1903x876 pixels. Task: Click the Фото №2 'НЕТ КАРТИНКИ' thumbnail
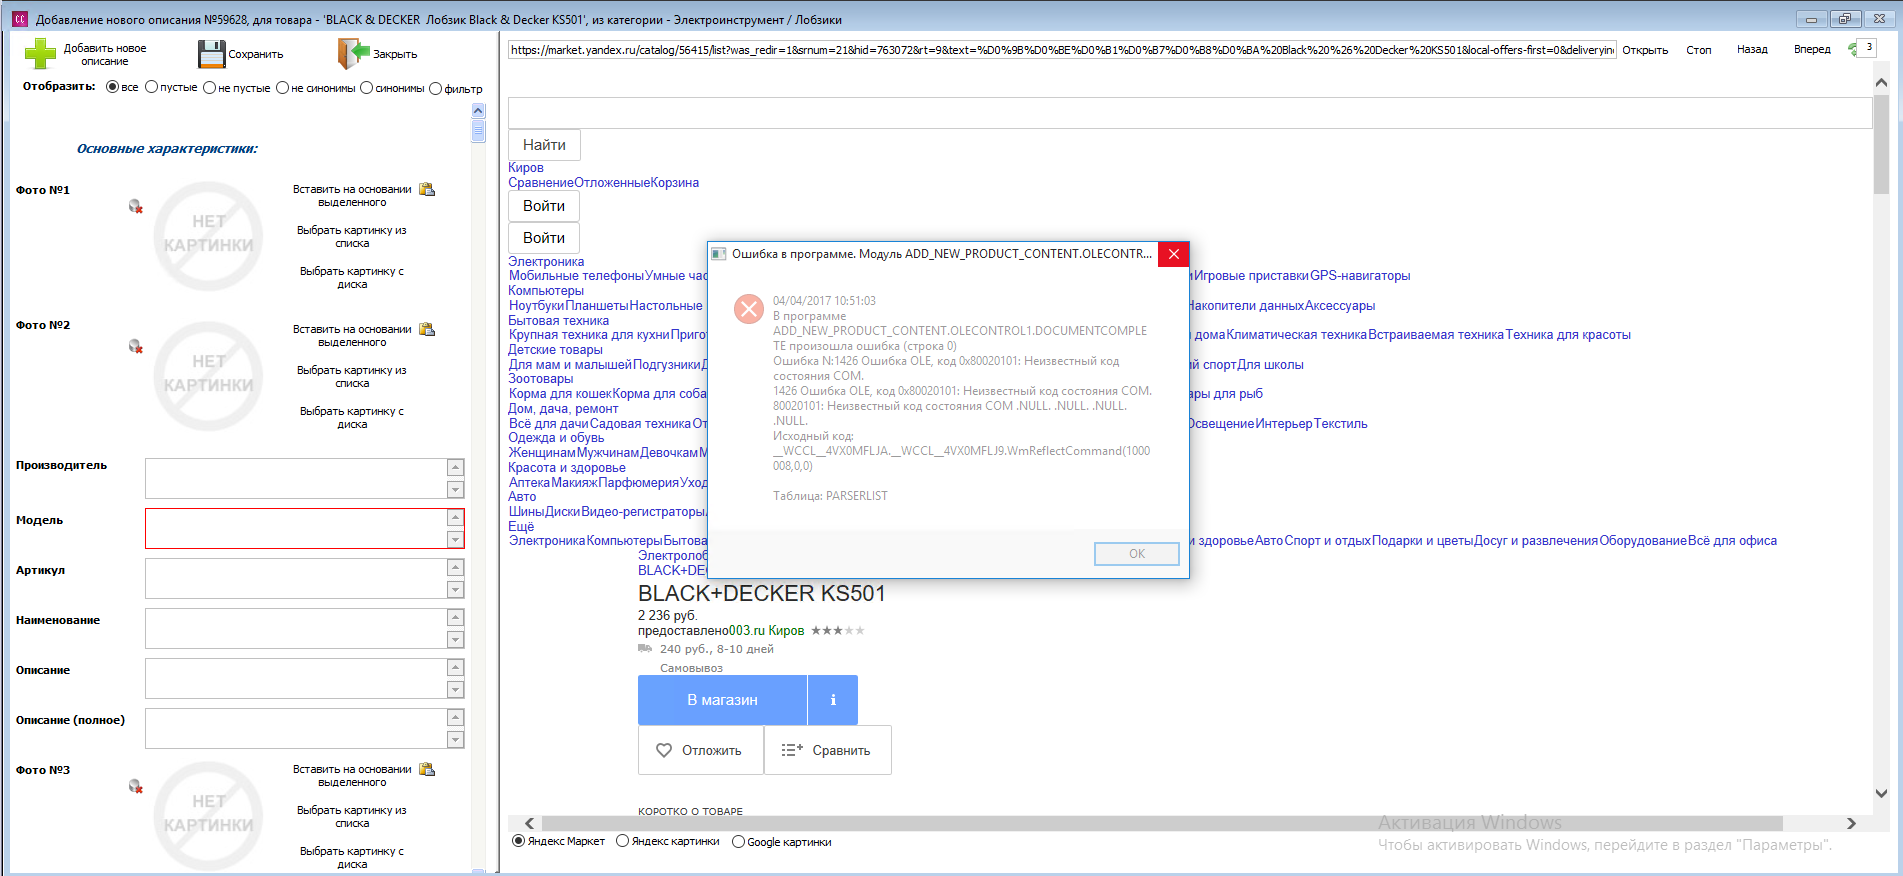208,376
